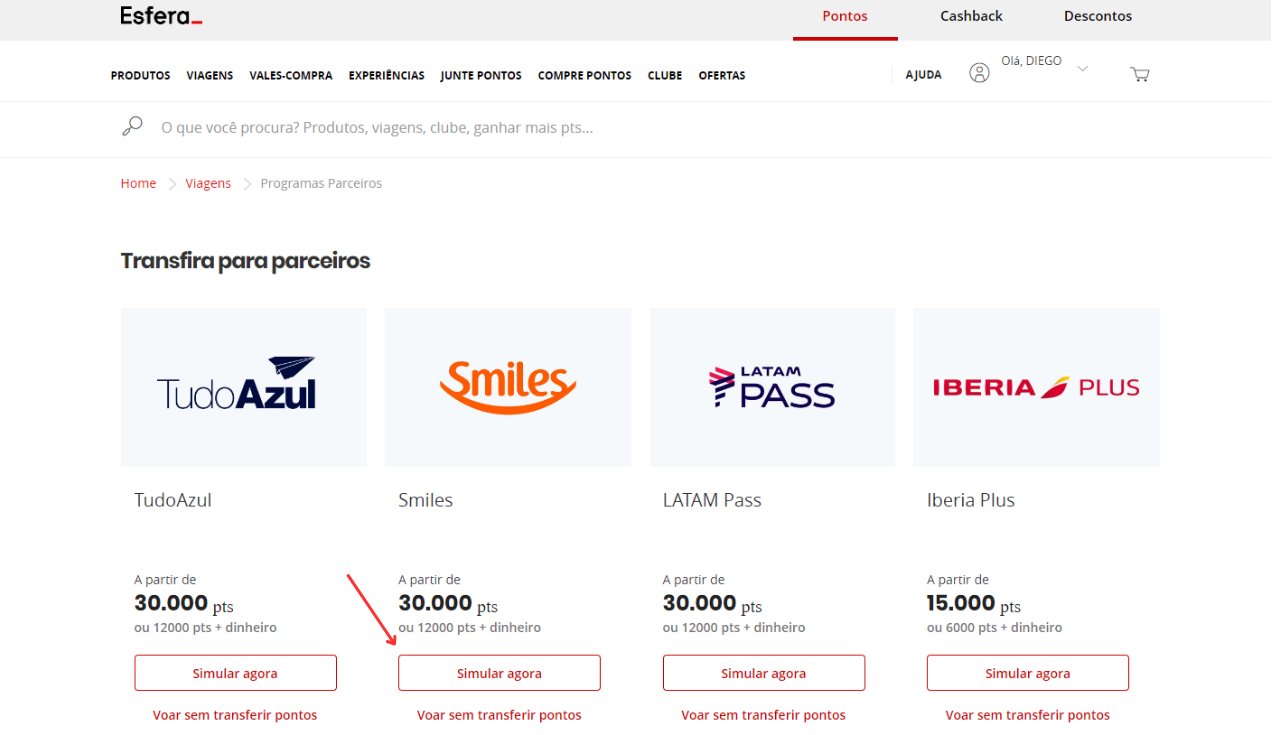Open the CLUBE menu
Image resolution: width=1272 pixels, height=735 pixels.
coord(665,75)
